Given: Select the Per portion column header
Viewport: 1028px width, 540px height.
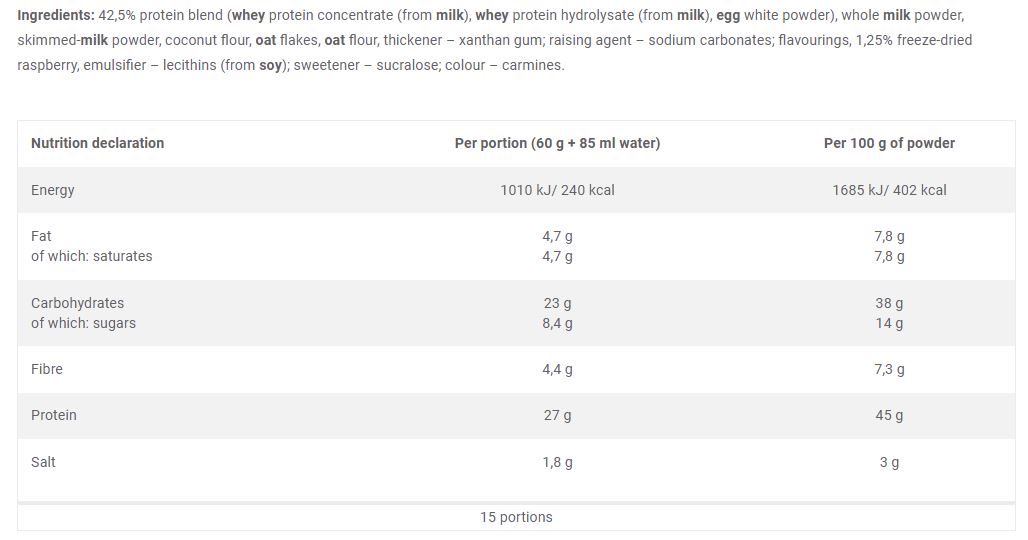Looking at the screenshot, I should (557, 143).
